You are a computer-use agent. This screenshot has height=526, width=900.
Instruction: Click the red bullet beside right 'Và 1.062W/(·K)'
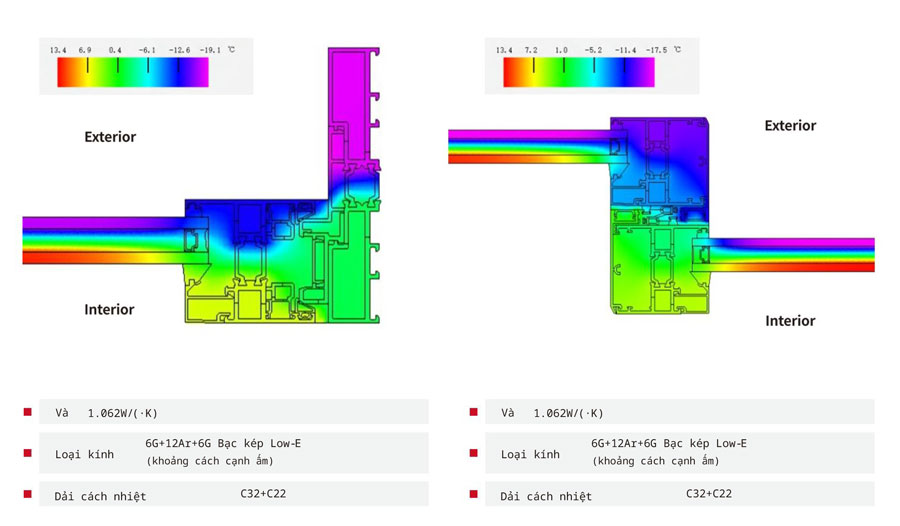click(x=474, y=412)
